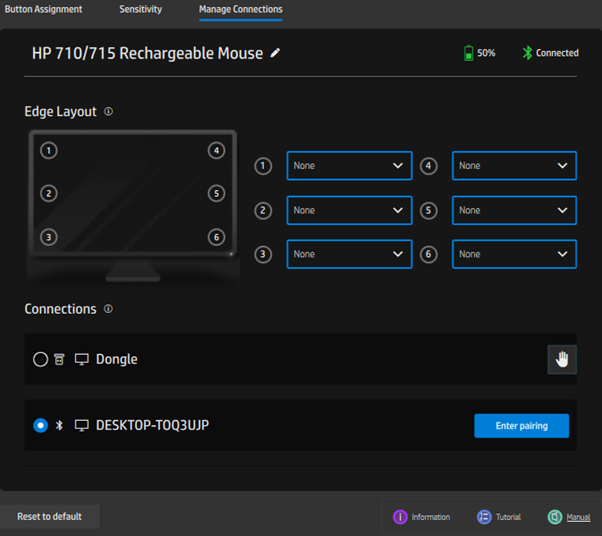The width and height of the screenshot is (602, 536).
Task: Click the Edge Layout heading
Action: click(60, 112)
